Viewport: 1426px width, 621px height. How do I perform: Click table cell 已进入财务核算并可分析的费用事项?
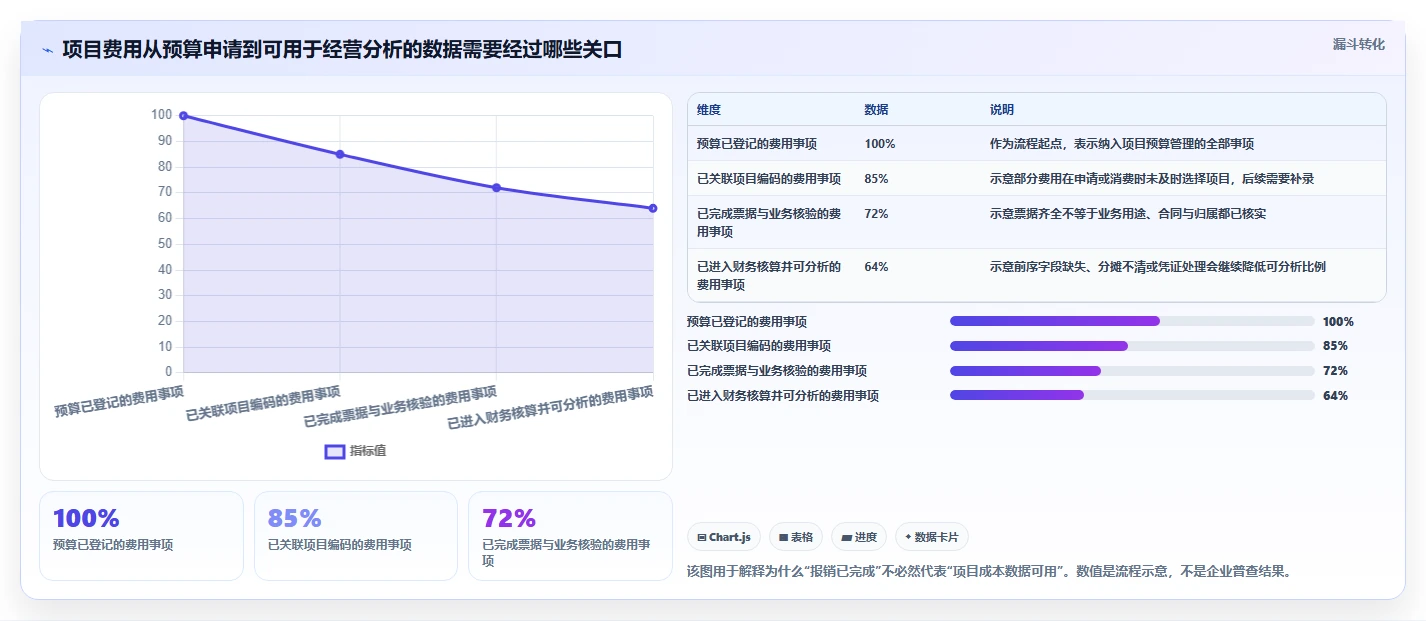(769, 276)
